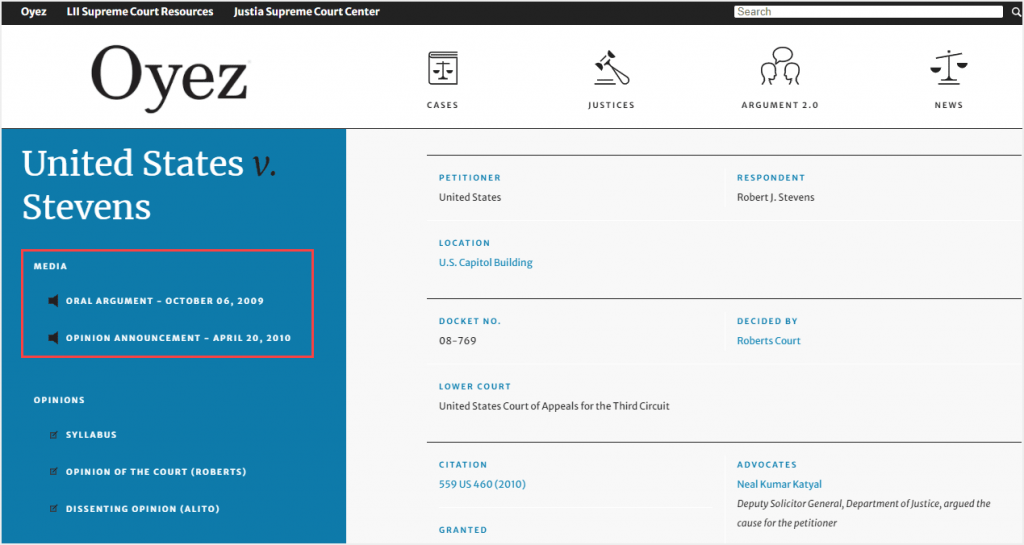The image size is (1024, 545).
Task: Go to the ARGUMENT 2.0 section label
Action: [x=780, y=105]
